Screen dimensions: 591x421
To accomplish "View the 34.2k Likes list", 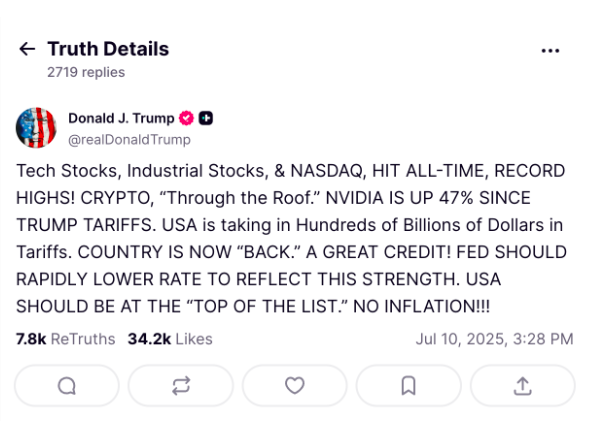I will coord(170,339).
